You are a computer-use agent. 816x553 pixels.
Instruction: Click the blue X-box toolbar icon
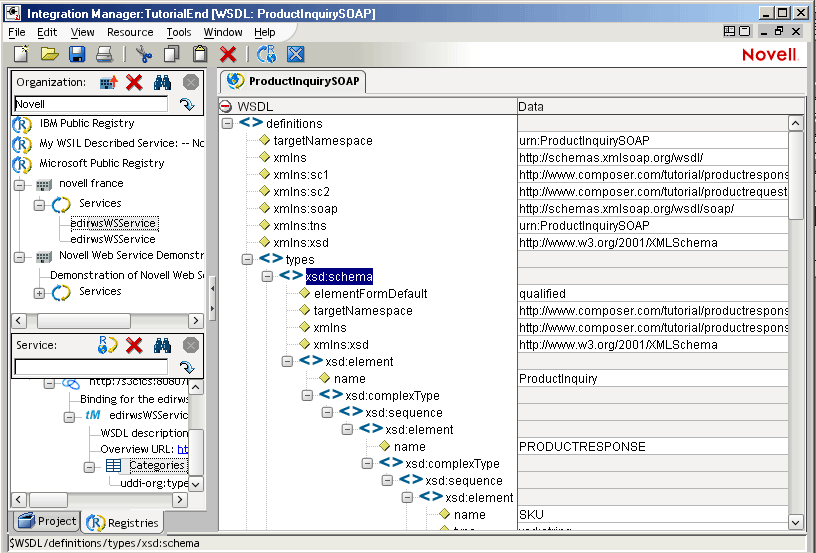pos(296,54)
